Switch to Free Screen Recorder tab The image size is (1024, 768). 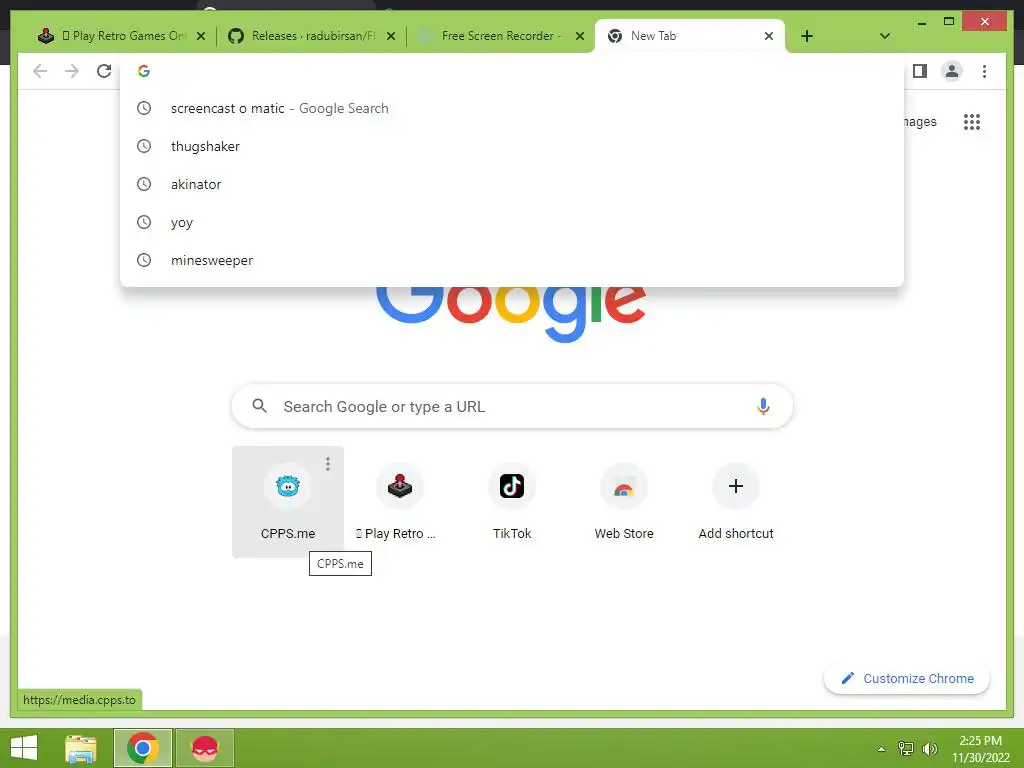click(500, 36)
